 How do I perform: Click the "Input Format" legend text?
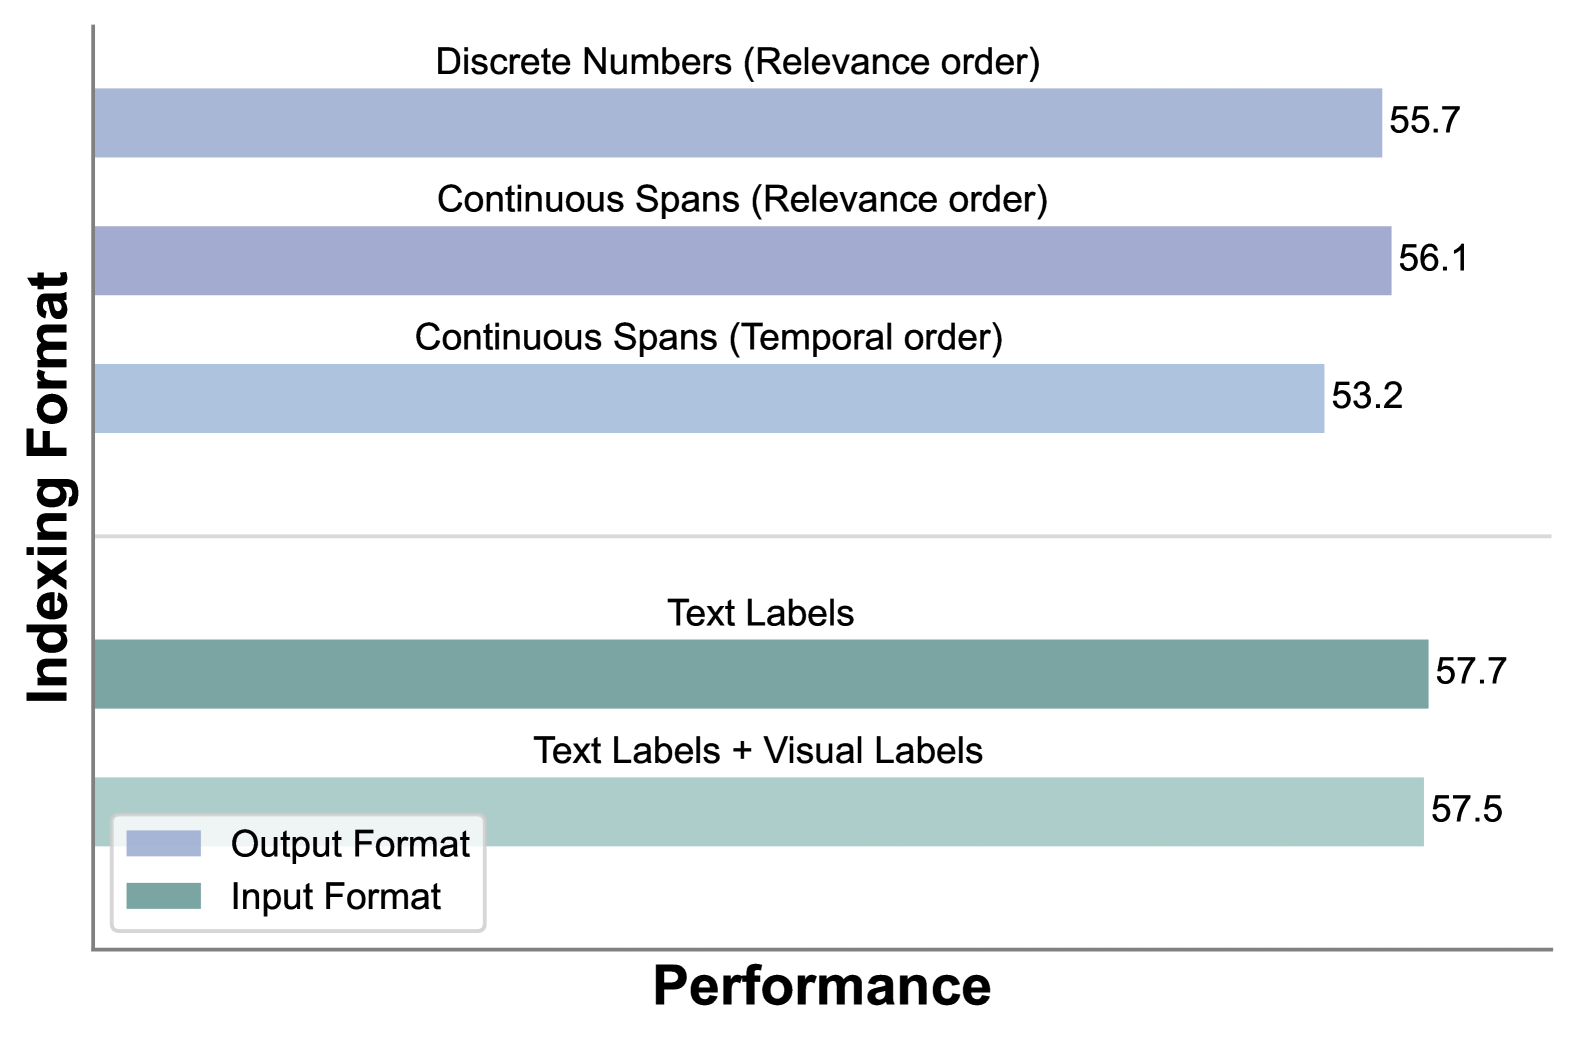pyautogui.click(x=335, y=897)
